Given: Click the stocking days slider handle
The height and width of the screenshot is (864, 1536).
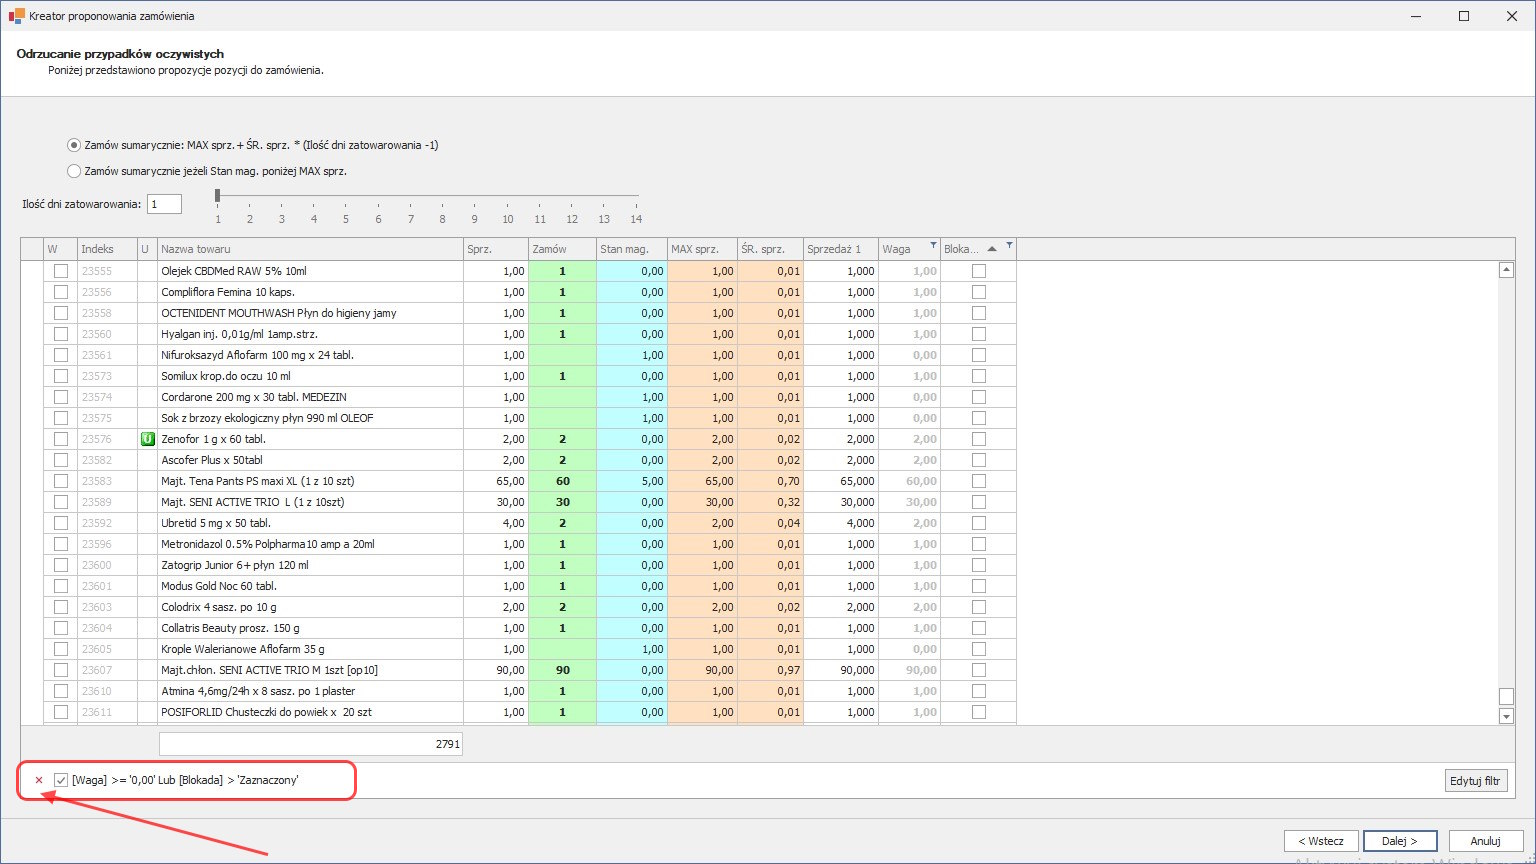Looking at the screenshot, I should click(x=218, y=196).
